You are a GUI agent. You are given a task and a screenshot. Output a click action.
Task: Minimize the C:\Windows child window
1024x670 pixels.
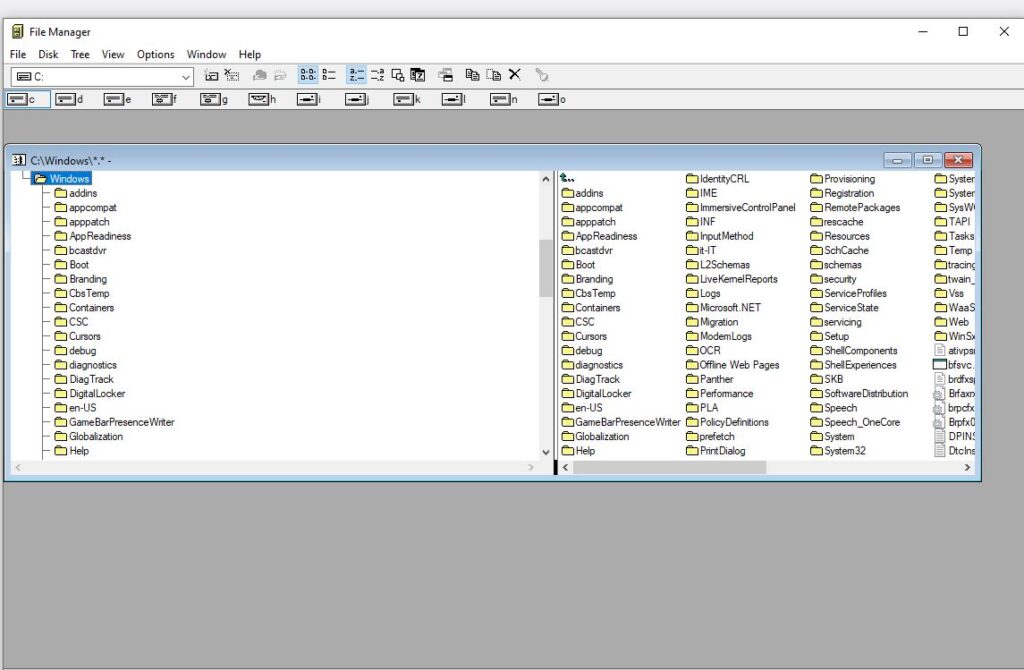(x=897, y=160)
